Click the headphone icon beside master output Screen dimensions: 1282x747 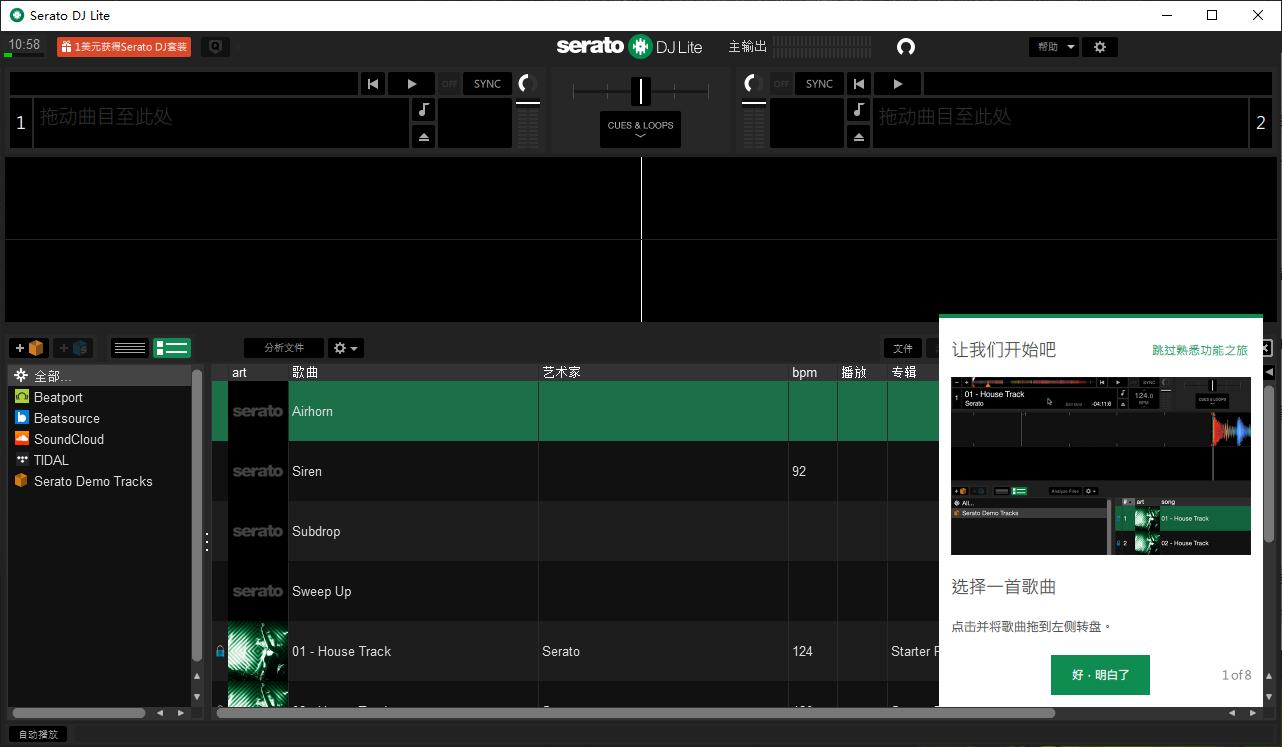click(x=906, y=47)
